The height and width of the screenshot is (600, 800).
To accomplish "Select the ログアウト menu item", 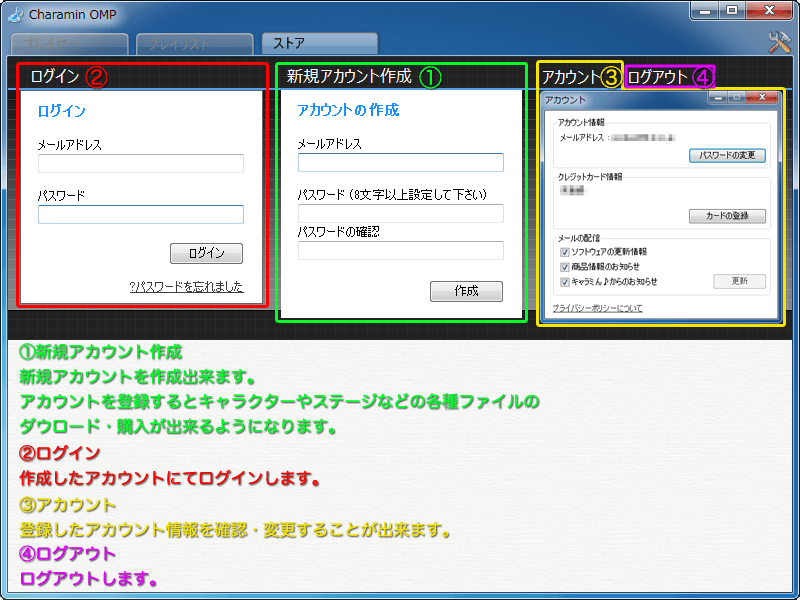I will point(658,77).
